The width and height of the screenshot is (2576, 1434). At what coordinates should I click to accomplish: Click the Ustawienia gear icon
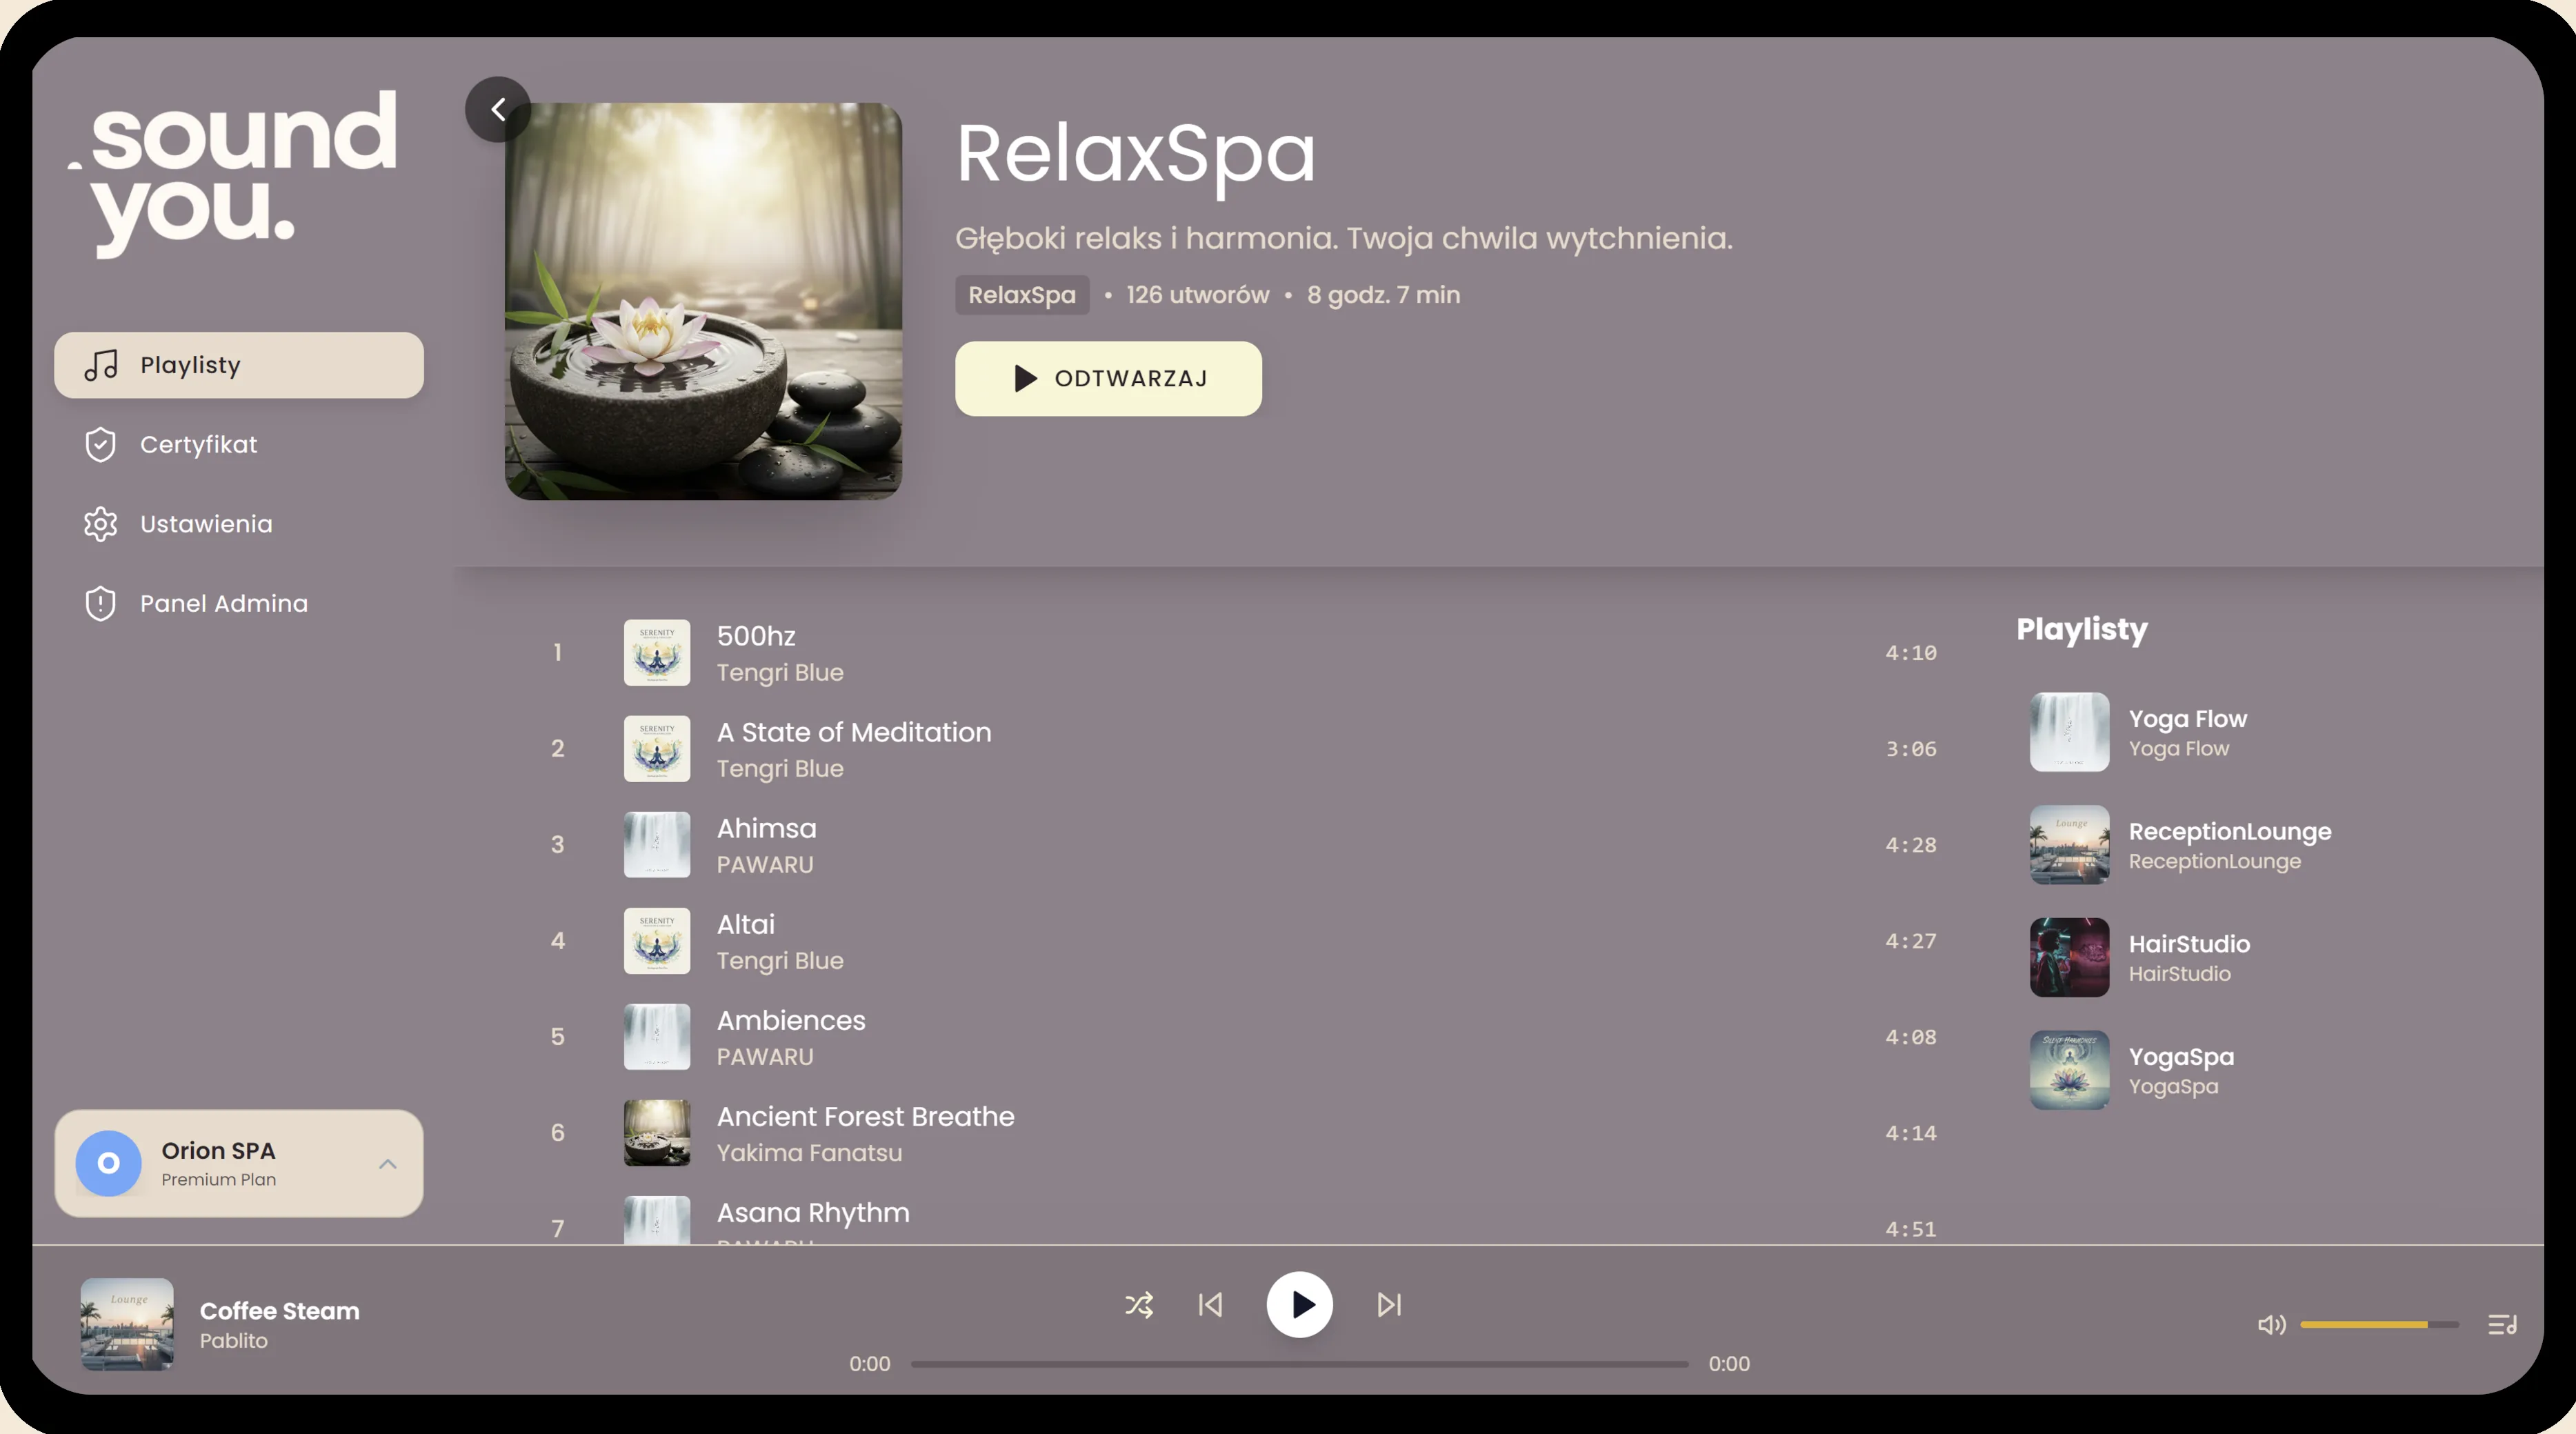(101, 524)
